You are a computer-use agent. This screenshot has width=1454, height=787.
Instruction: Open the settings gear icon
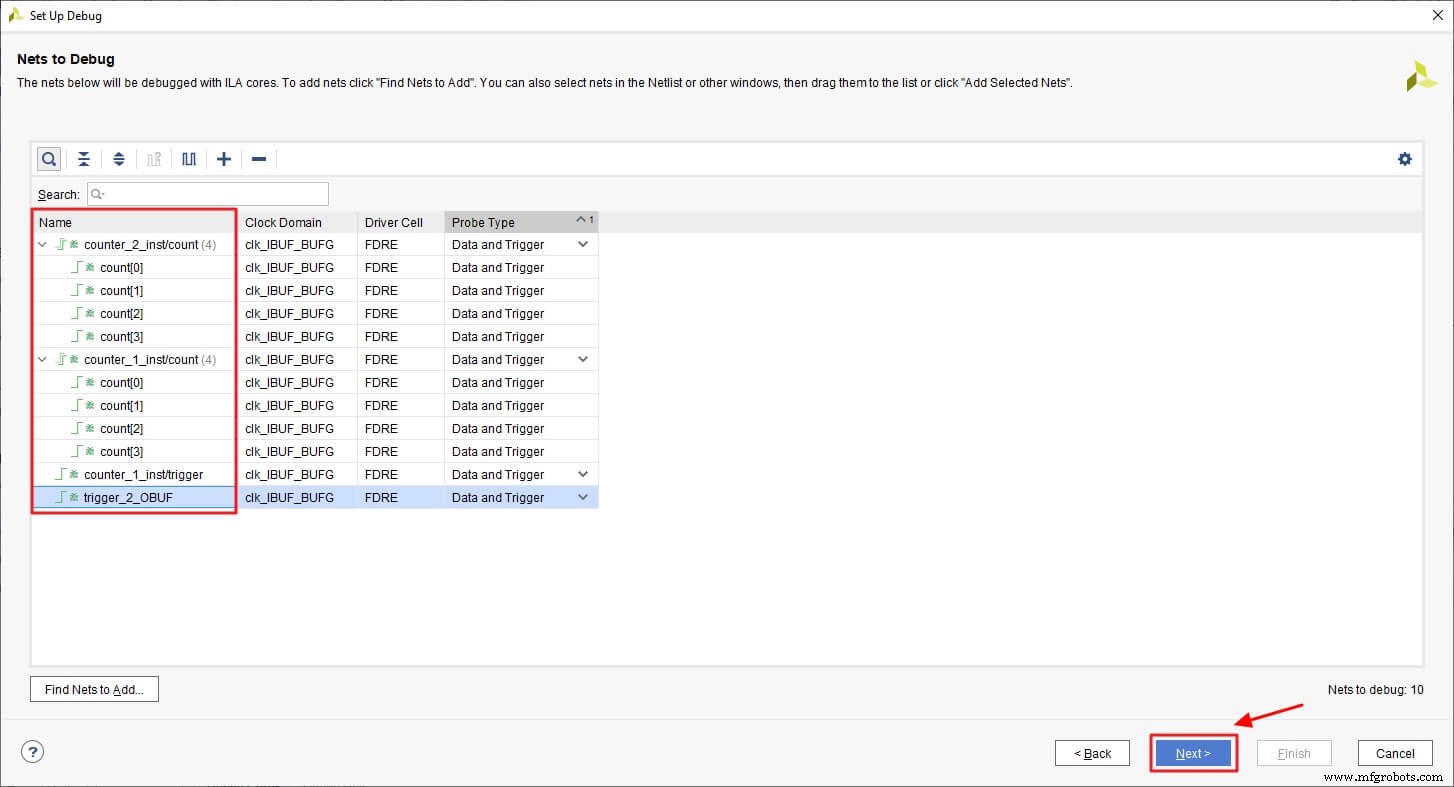pyautogui.click(x=1405, y=158)
